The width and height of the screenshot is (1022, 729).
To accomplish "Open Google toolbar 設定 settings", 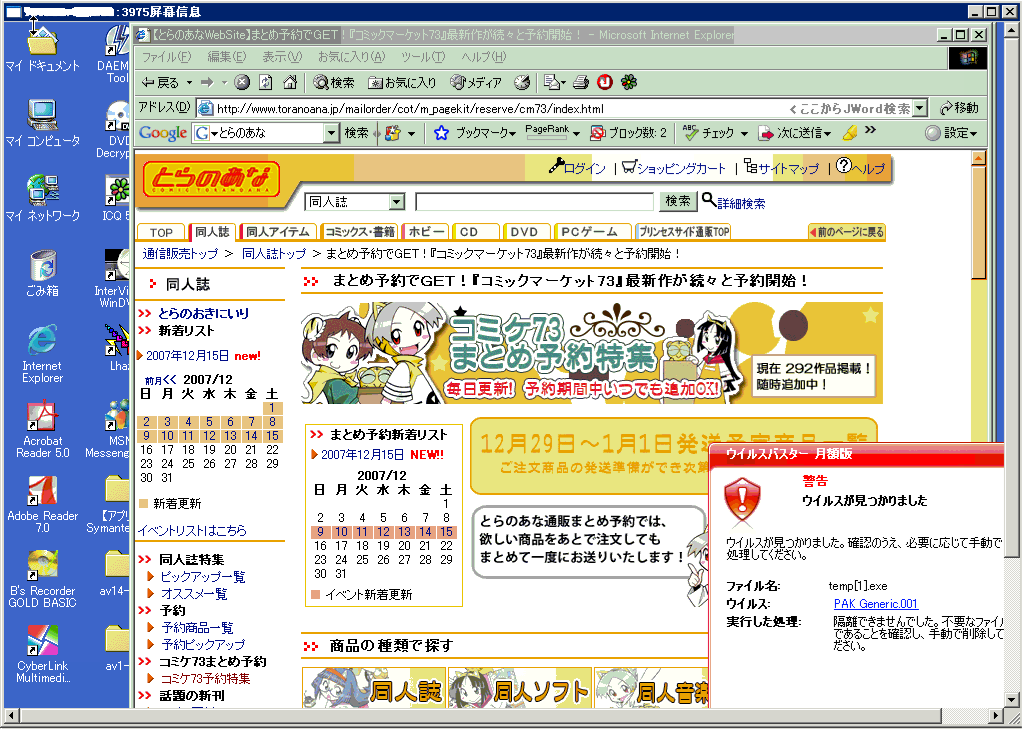I will pyautogui.click(x=951, y=133).
